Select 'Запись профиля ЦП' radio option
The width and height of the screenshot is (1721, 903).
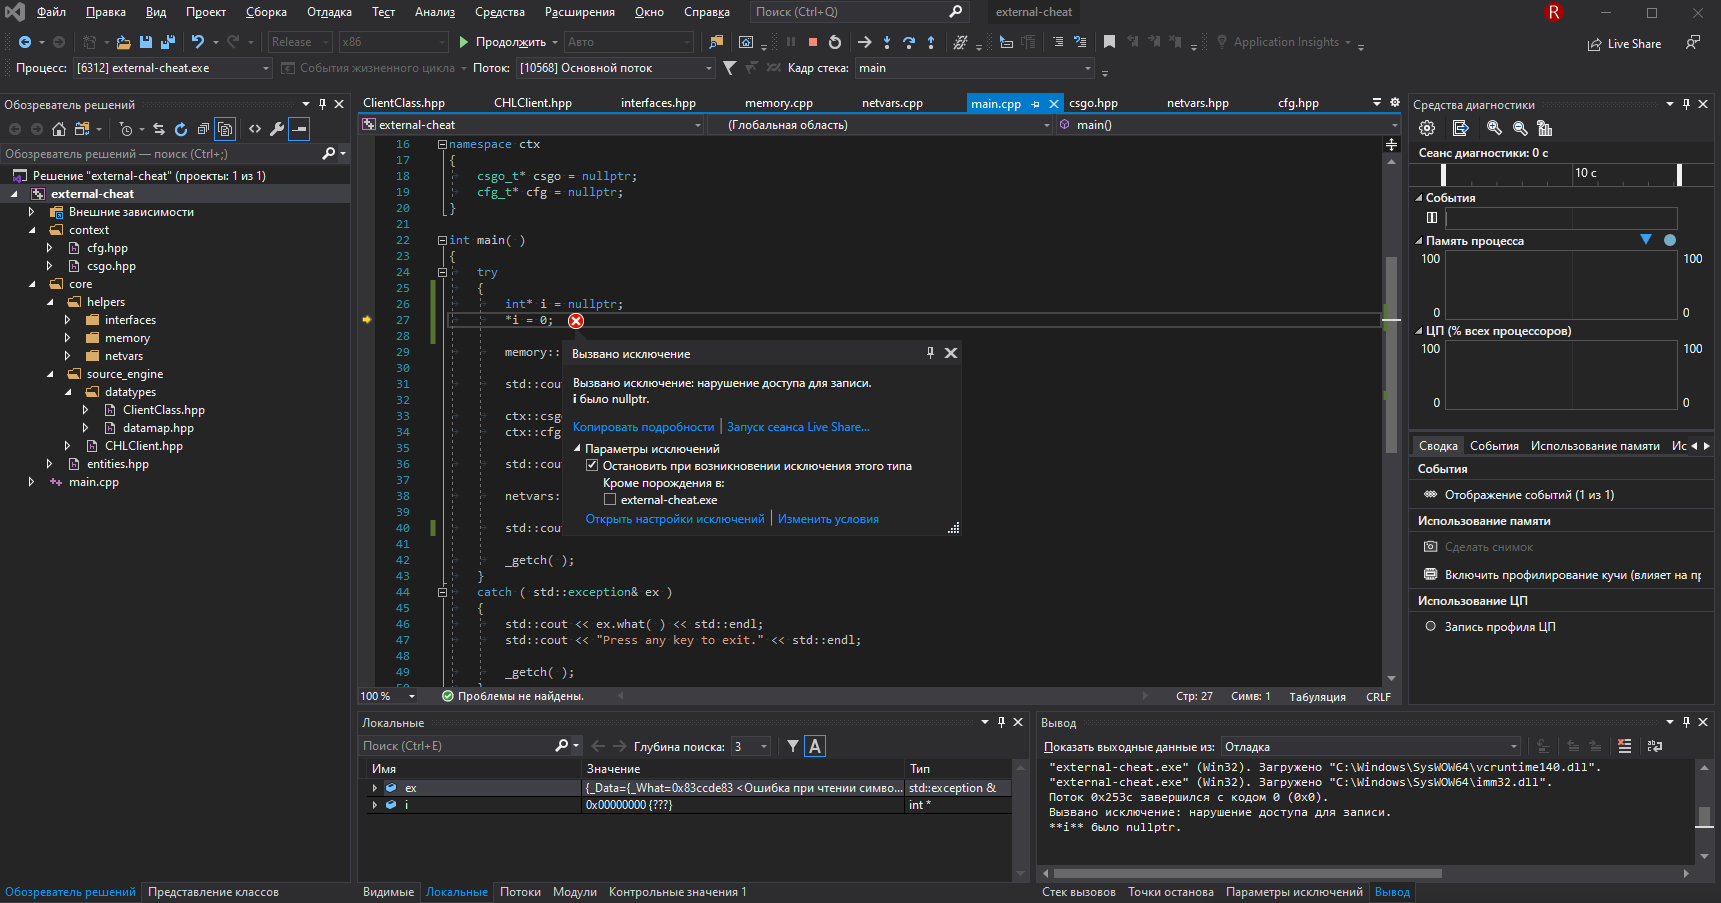(x=1430, y=626)
